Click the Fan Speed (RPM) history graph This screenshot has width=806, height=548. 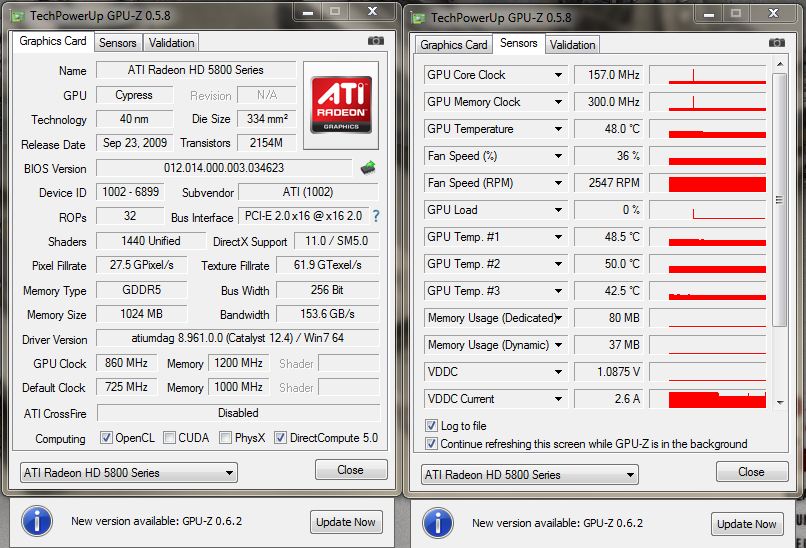pos(708,183)
